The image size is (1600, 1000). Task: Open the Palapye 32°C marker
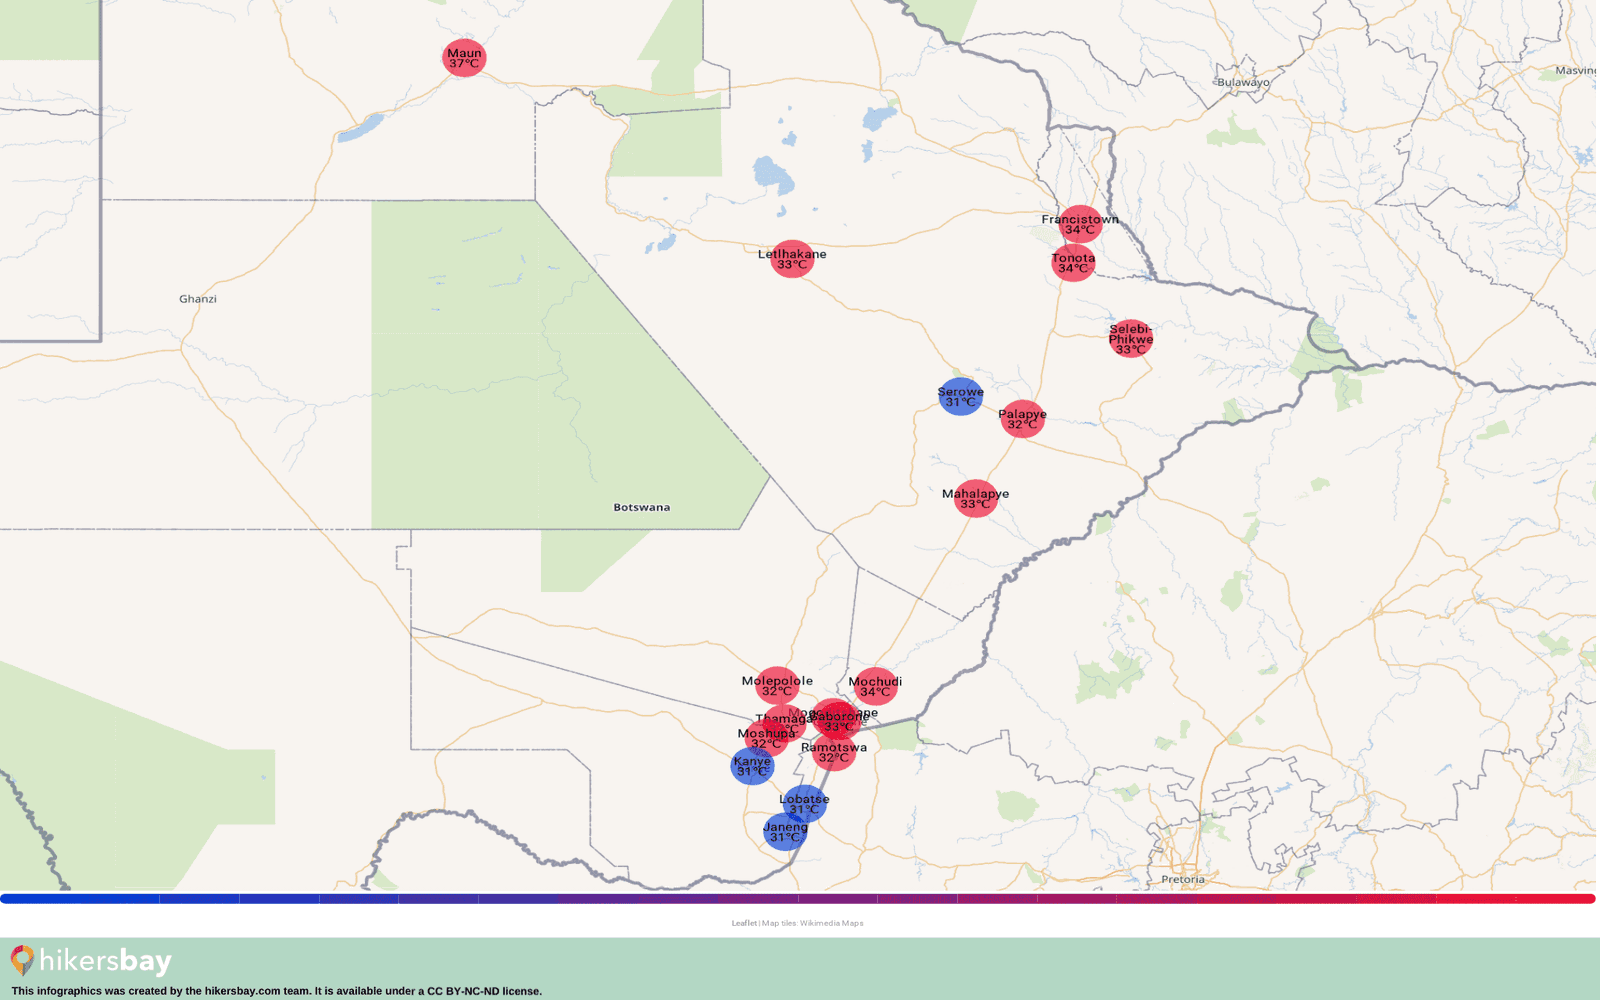1022,419
